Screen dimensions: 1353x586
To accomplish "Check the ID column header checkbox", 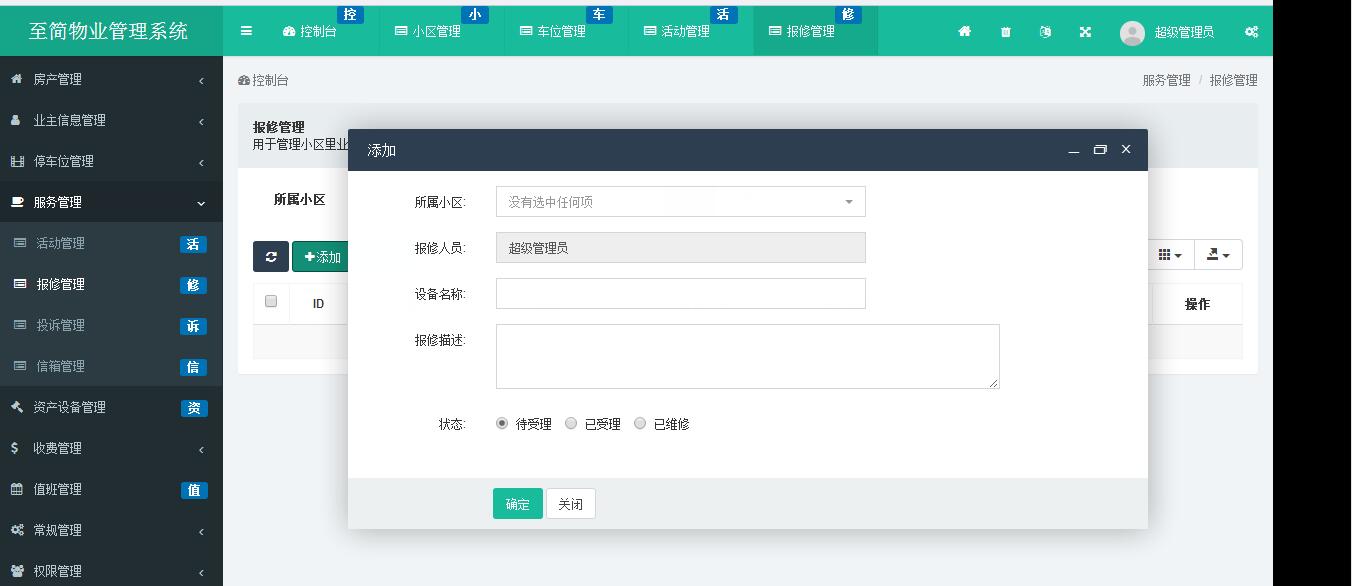I will point(270,303).
